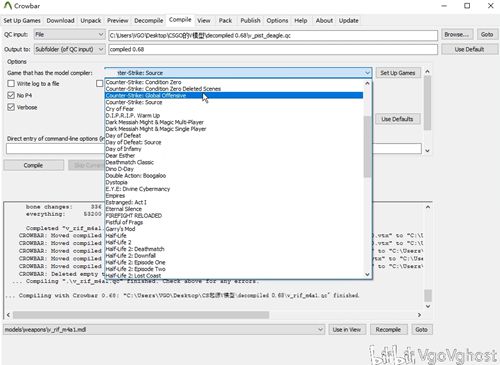Choose Deathmatch Classic
500x365 pixels.
(234, 162)
